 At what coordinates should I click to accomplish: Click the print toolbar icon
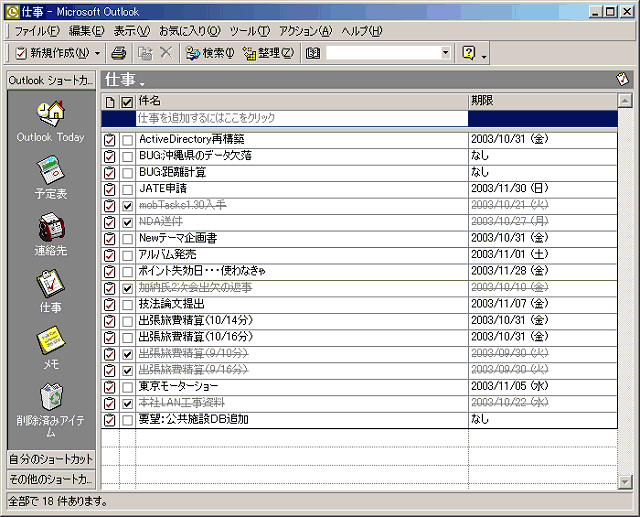118,53
